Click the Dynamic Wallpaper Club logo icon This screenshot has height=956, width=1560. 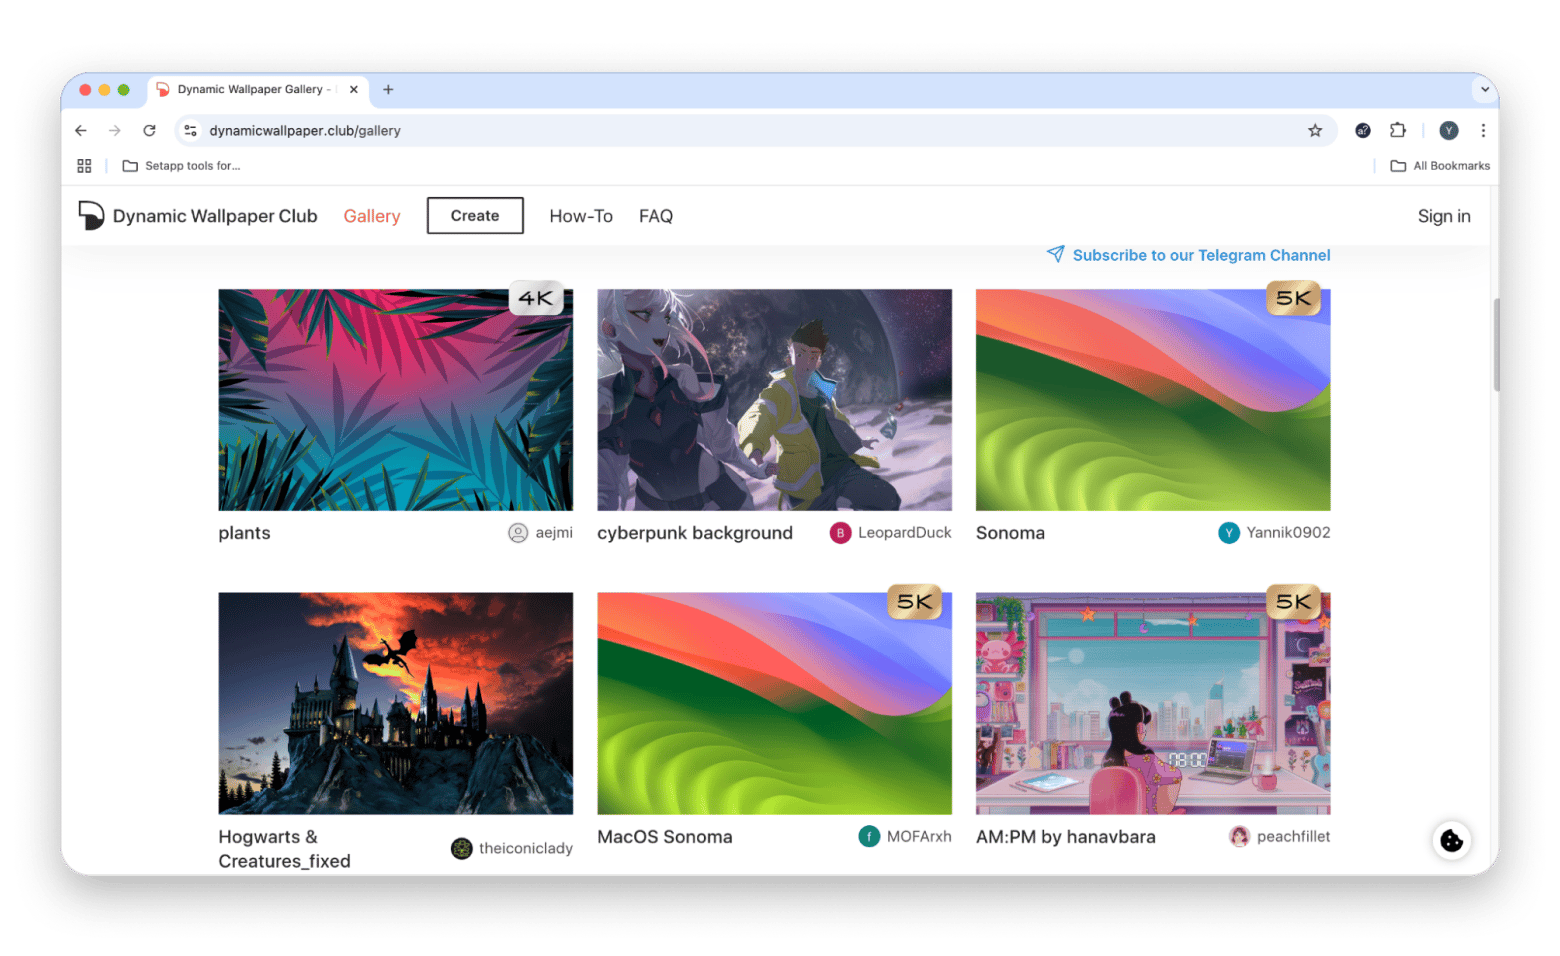point(91,215)
